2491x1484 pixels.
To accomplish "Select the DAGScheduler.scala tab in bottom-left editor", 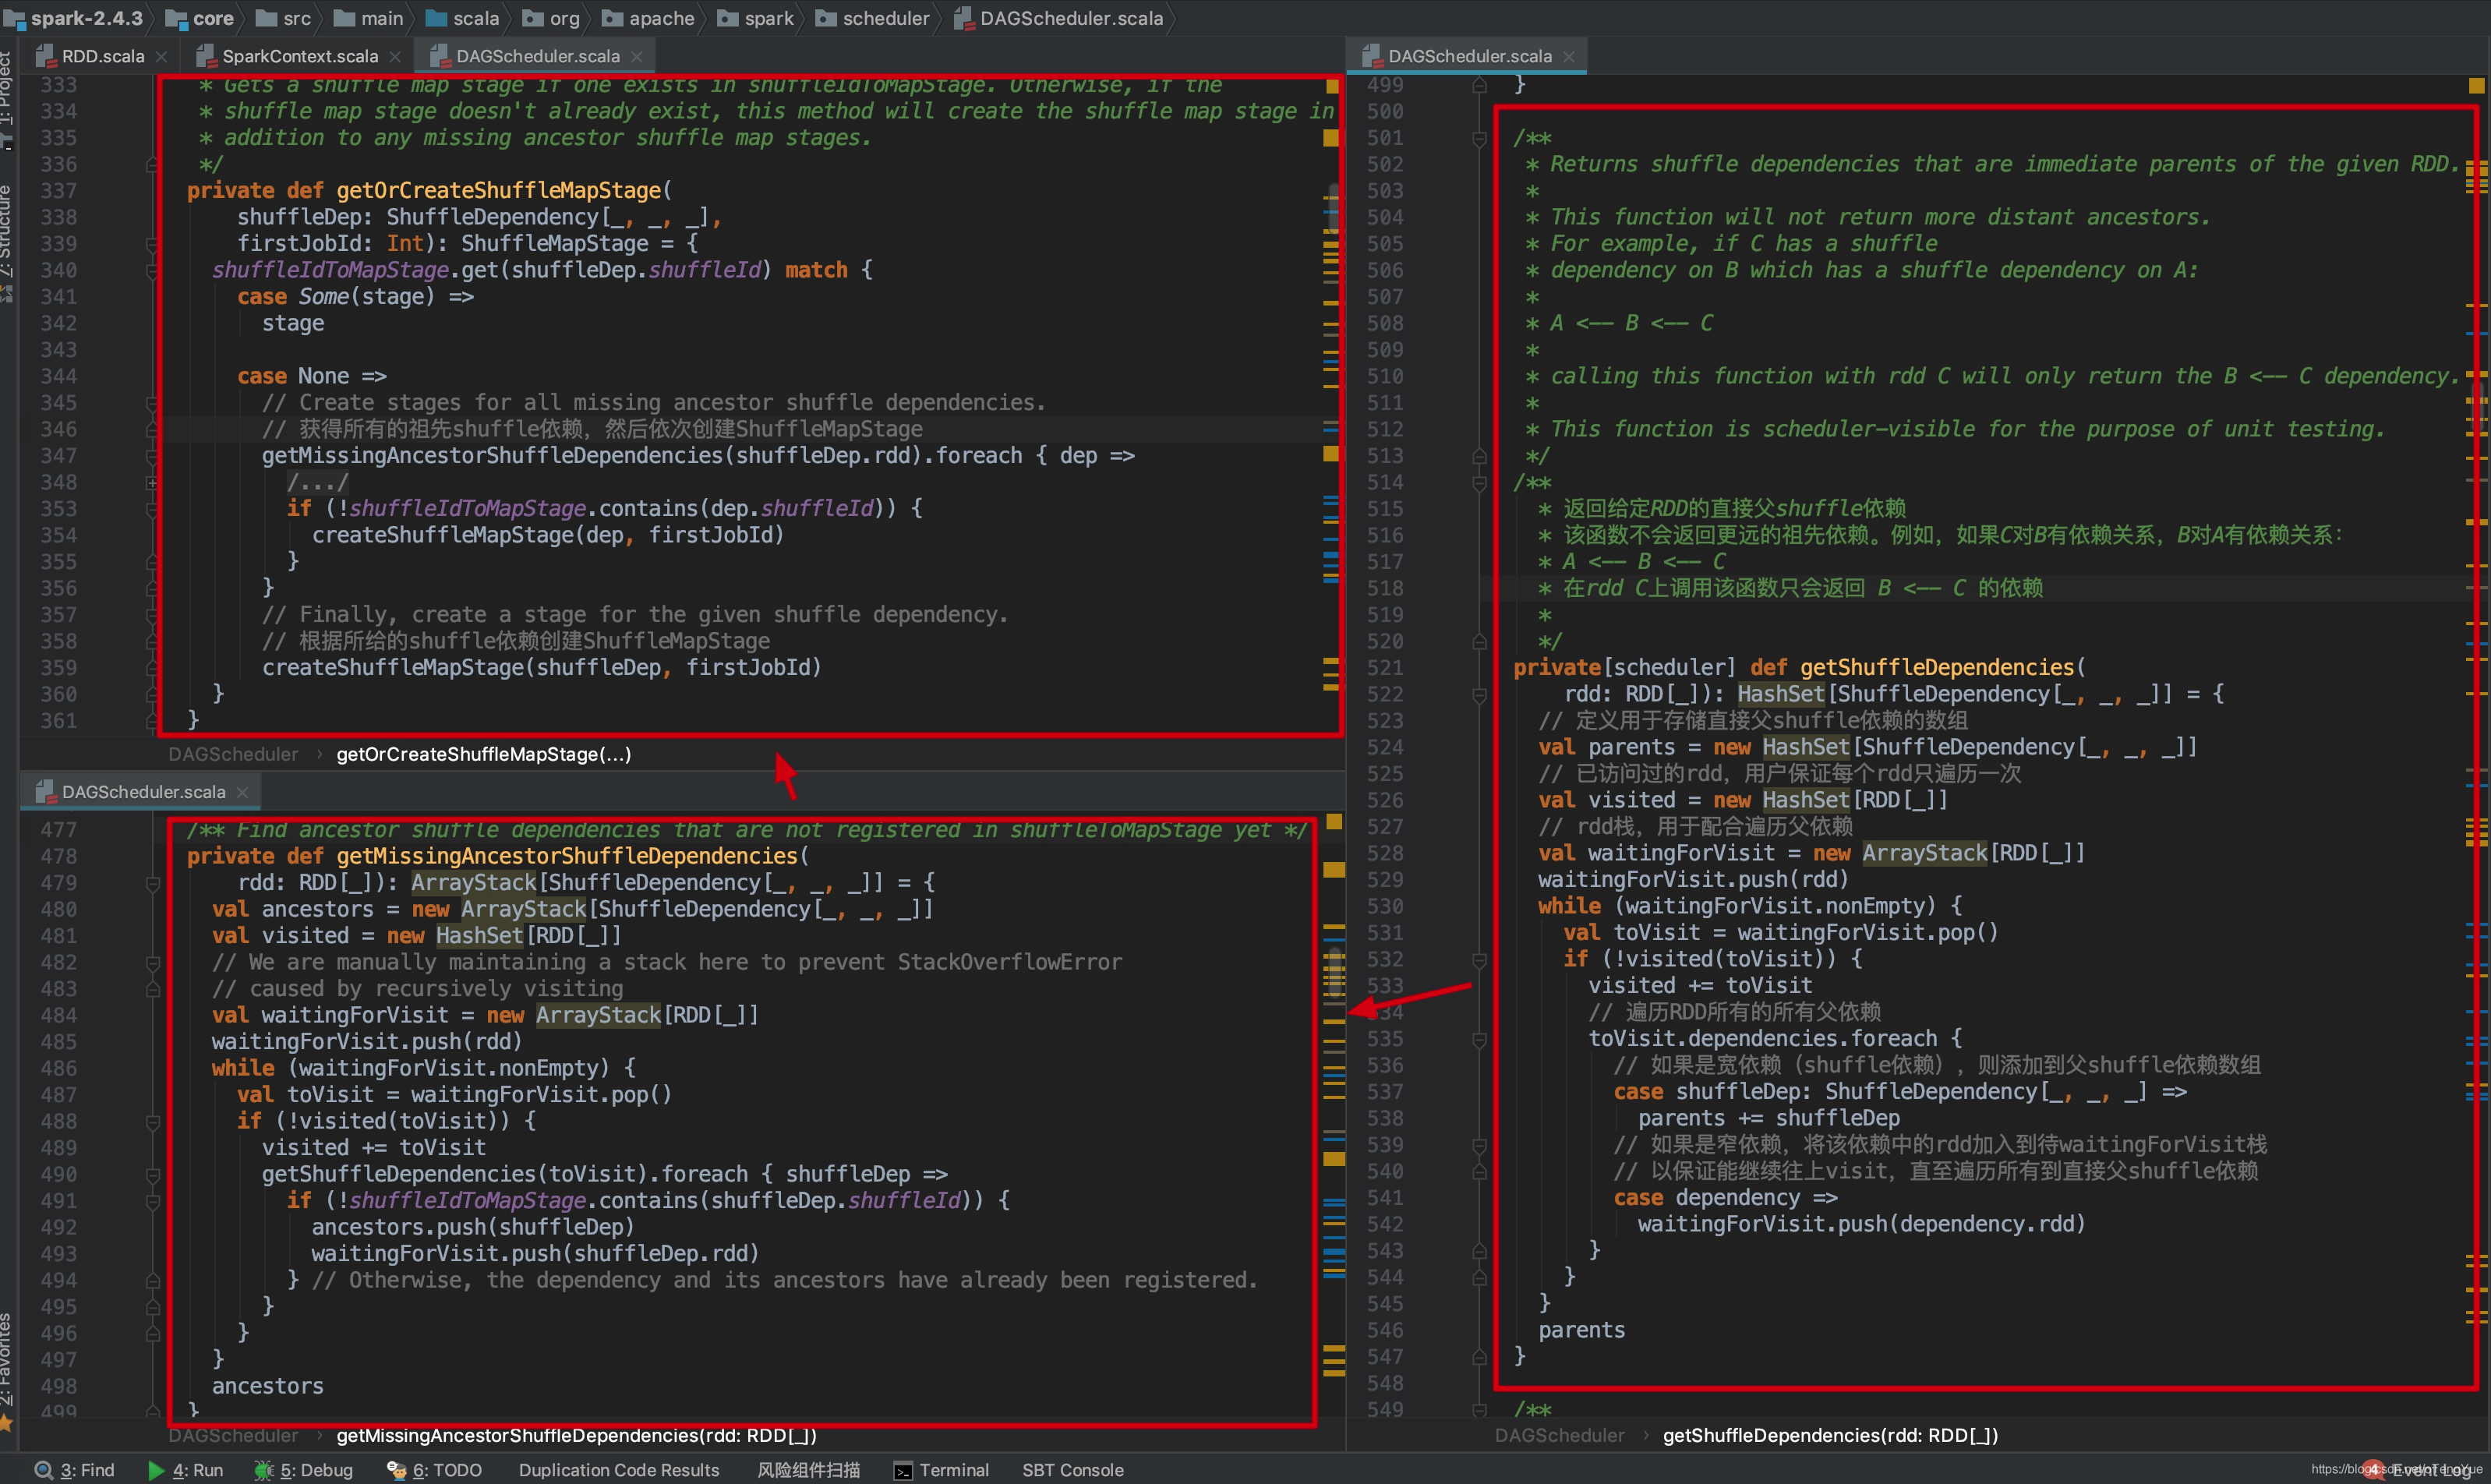I will pyautogui.click(x=143, y=792).
